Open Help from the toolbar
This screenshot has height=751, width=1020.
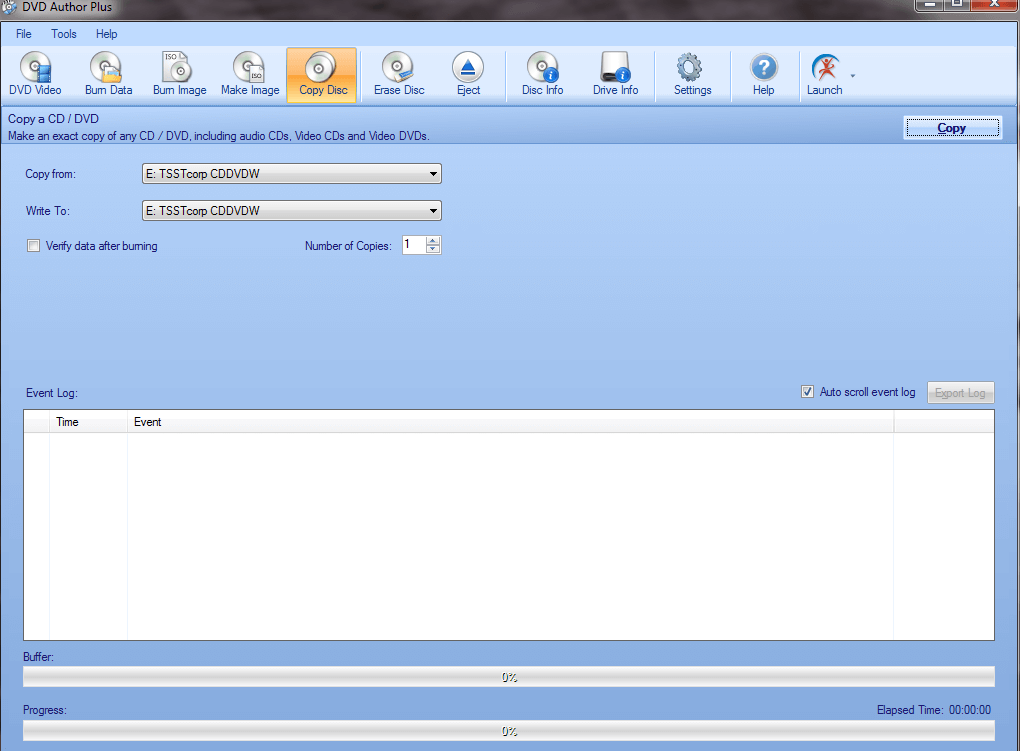(x=764, y=74)
